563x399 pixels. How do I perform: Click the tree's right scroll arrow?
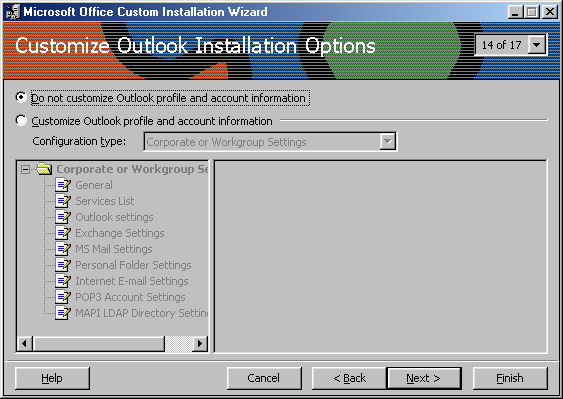200,344
